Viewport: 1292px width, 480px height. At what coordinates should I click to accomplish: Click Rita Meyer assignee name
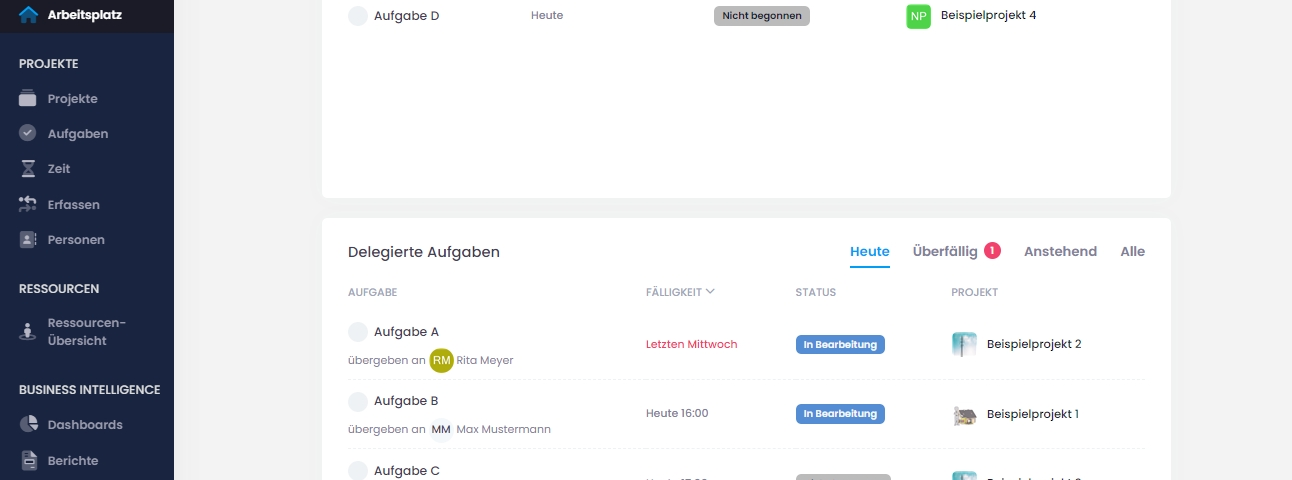[x=484, y=360]
